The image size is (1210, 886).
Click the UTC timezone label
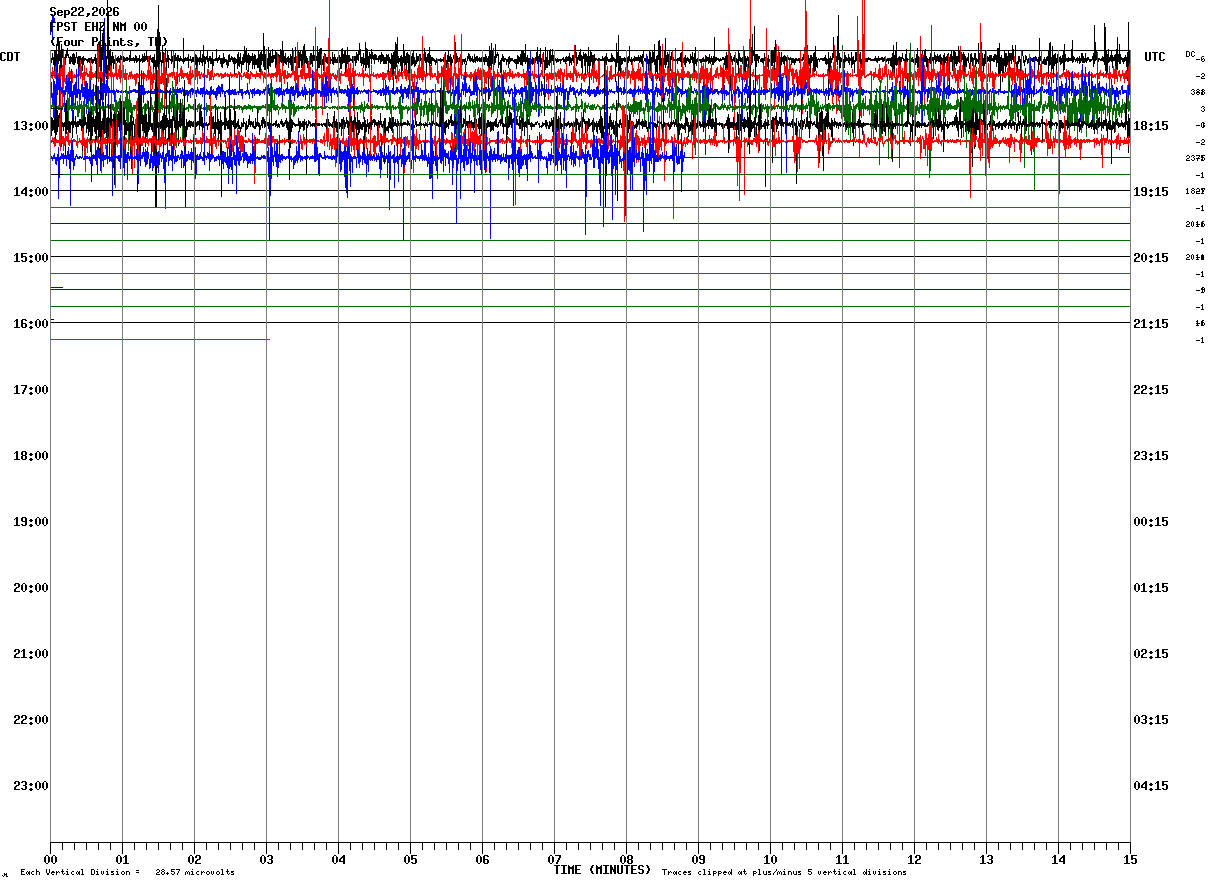click(x=1155, y=57)
